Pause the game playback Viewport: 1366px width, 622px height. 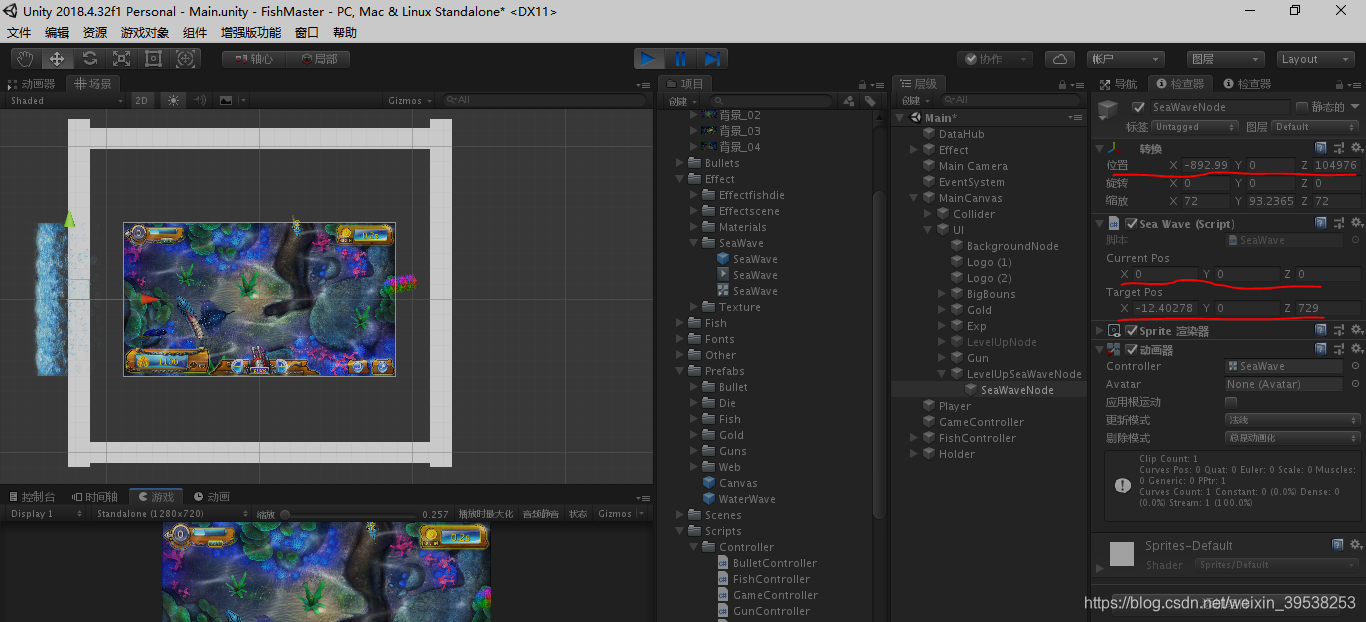coord(681,59)
